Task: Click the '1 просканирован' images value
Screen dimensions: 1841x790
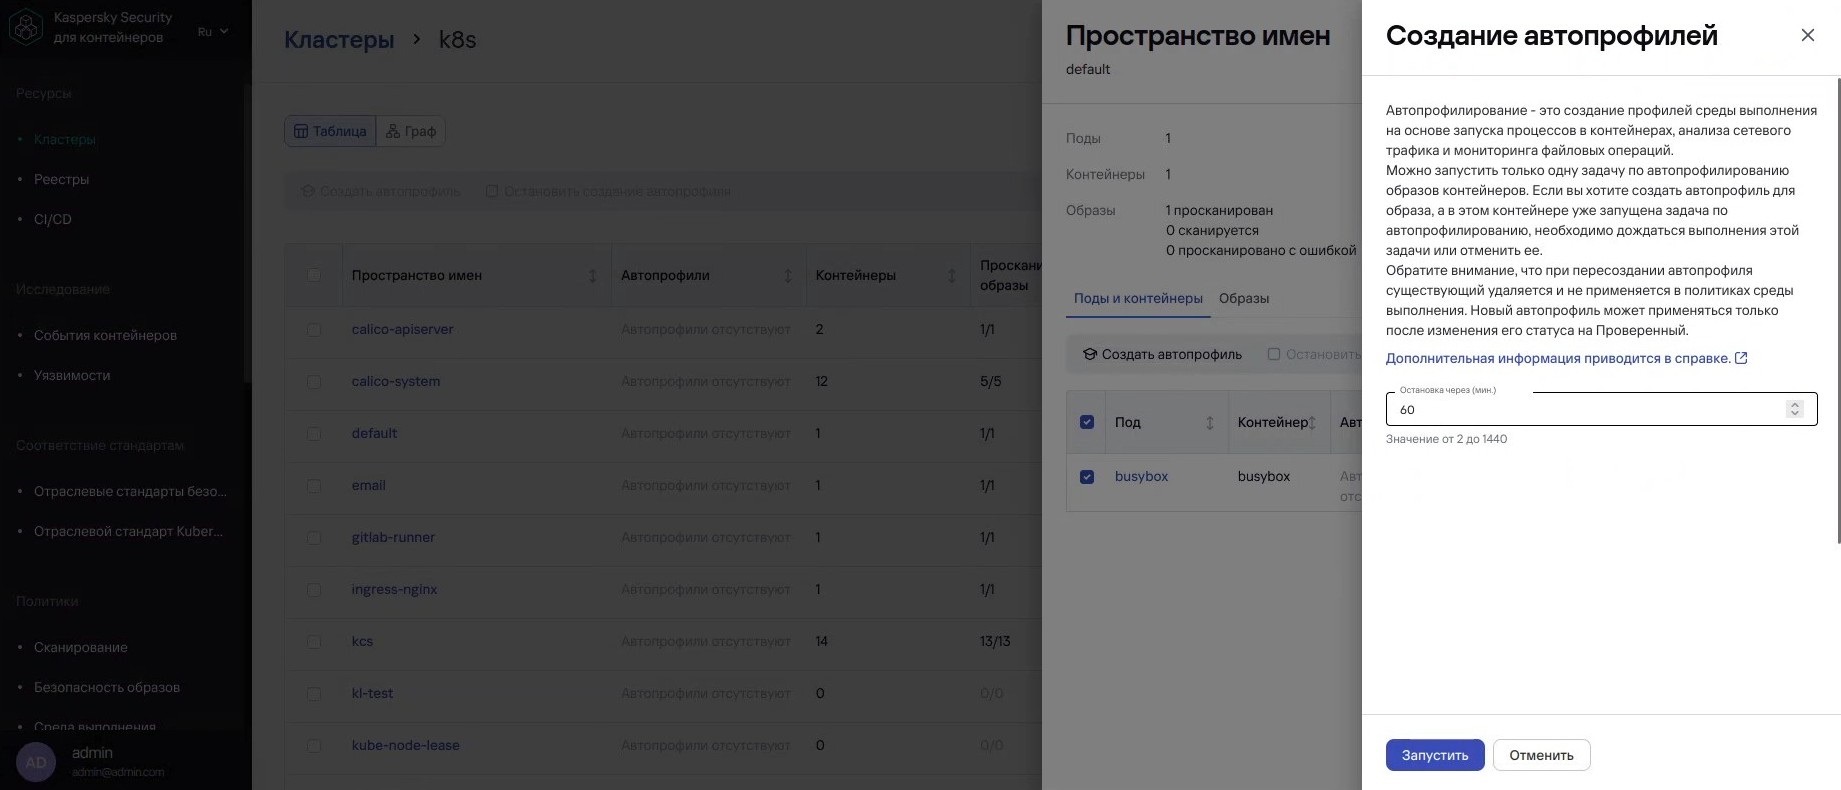Action: [x=1219, y=210]
